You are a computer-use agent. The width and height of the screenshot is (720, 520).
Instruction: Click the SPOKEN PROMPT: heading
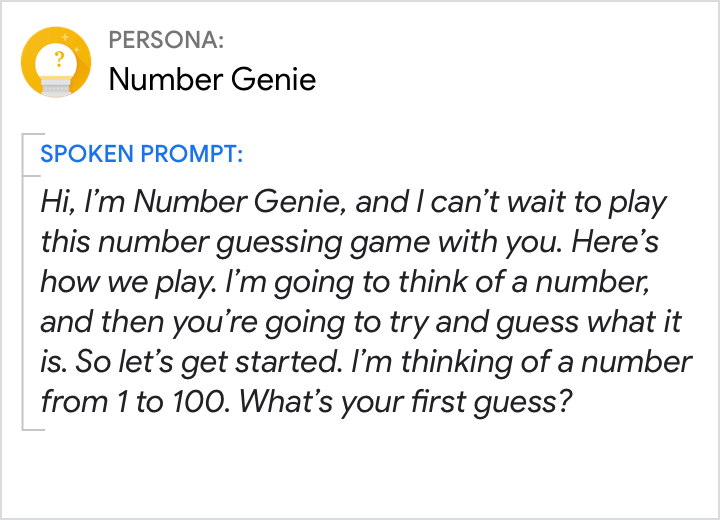(141, 155)
